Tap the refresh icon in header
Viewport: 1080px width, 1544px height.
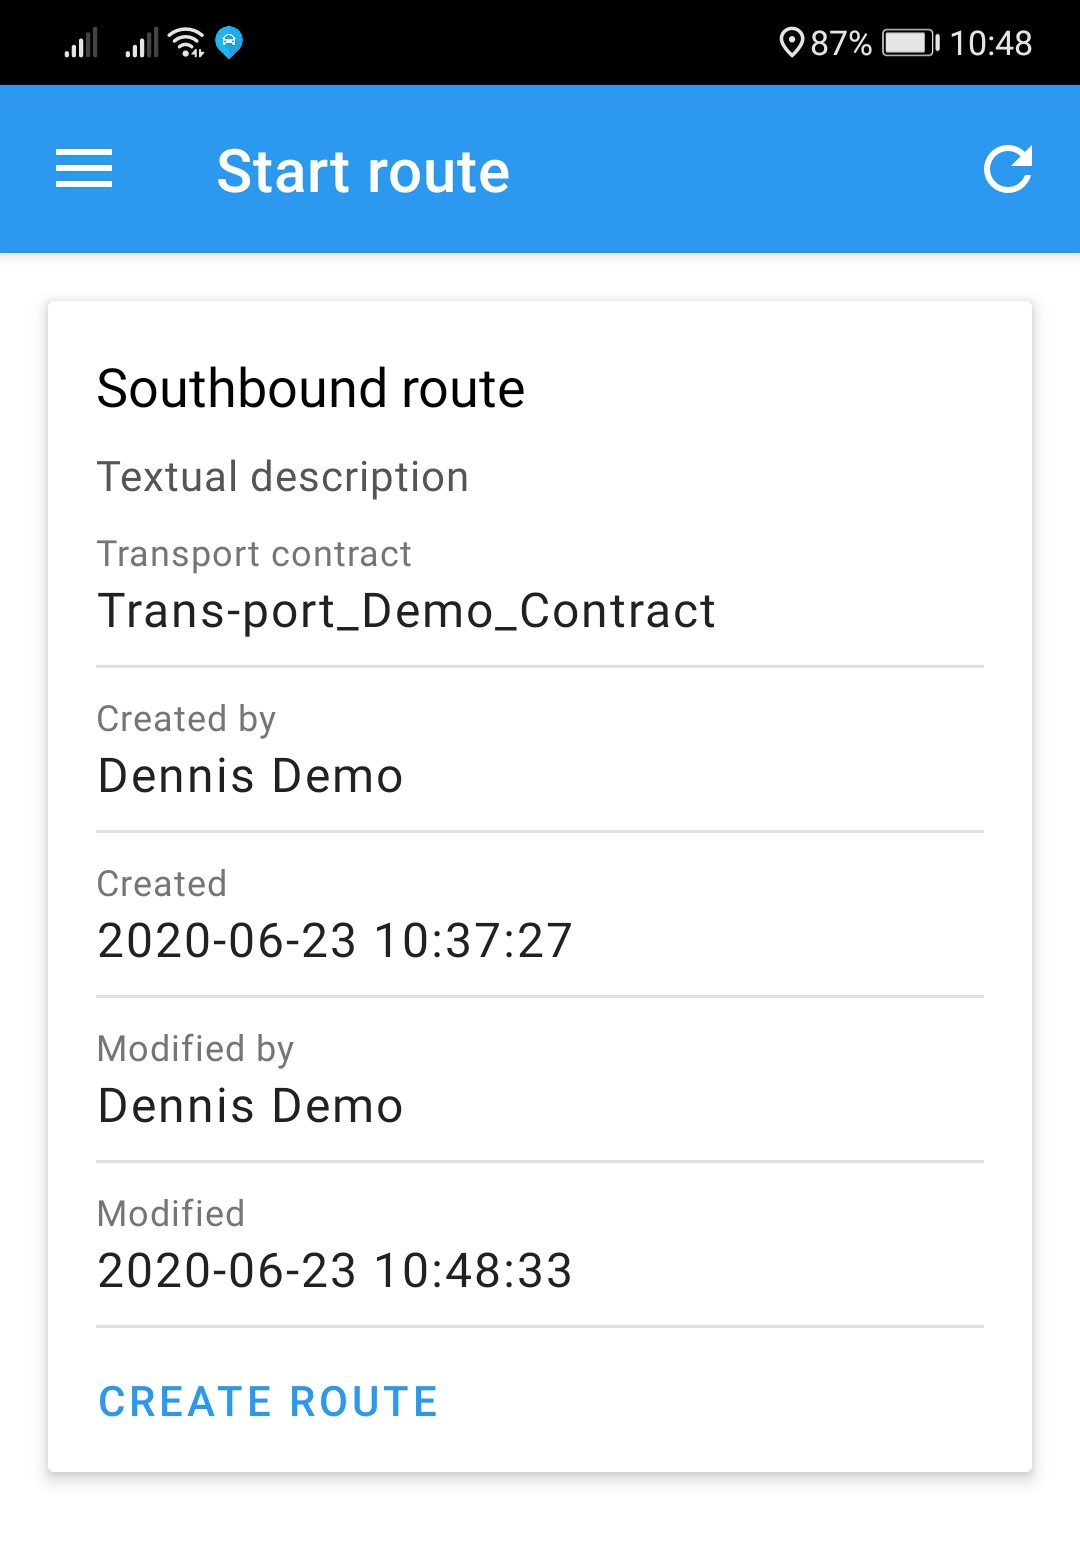pyautogui.click(x=1007, y=169)
